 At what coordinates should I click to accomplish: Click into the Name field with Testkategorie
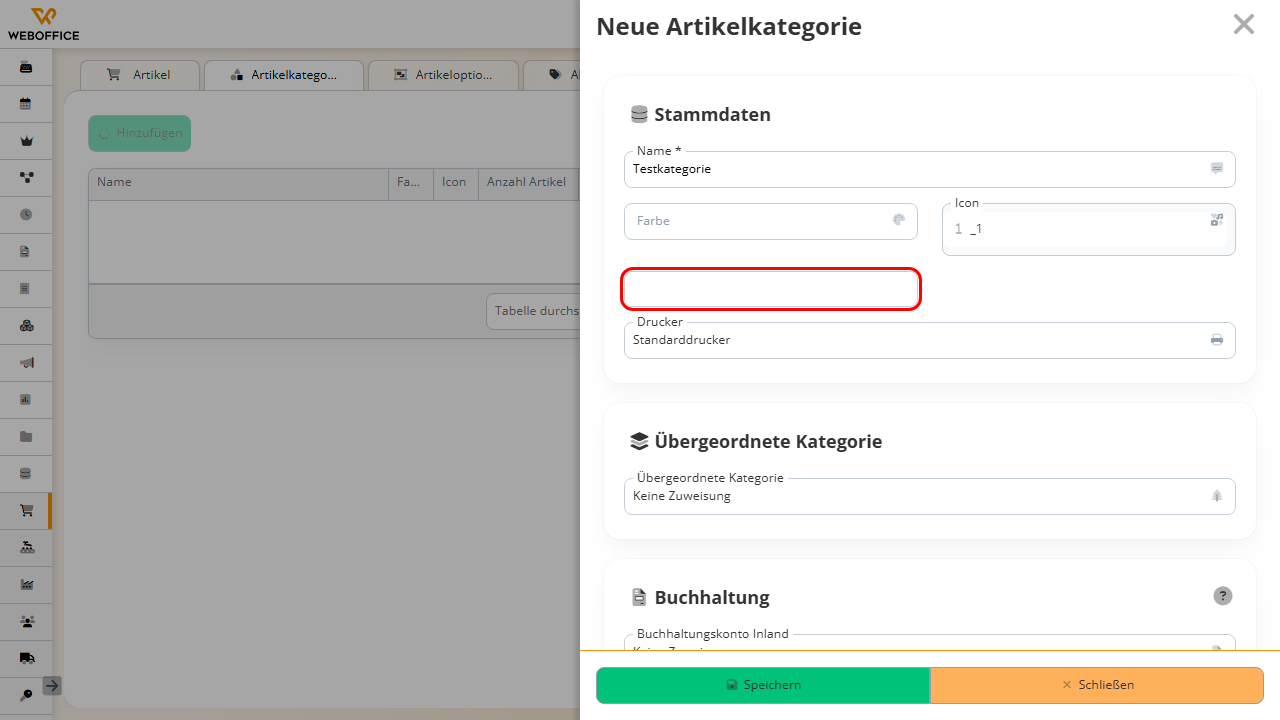pos(930,169)
